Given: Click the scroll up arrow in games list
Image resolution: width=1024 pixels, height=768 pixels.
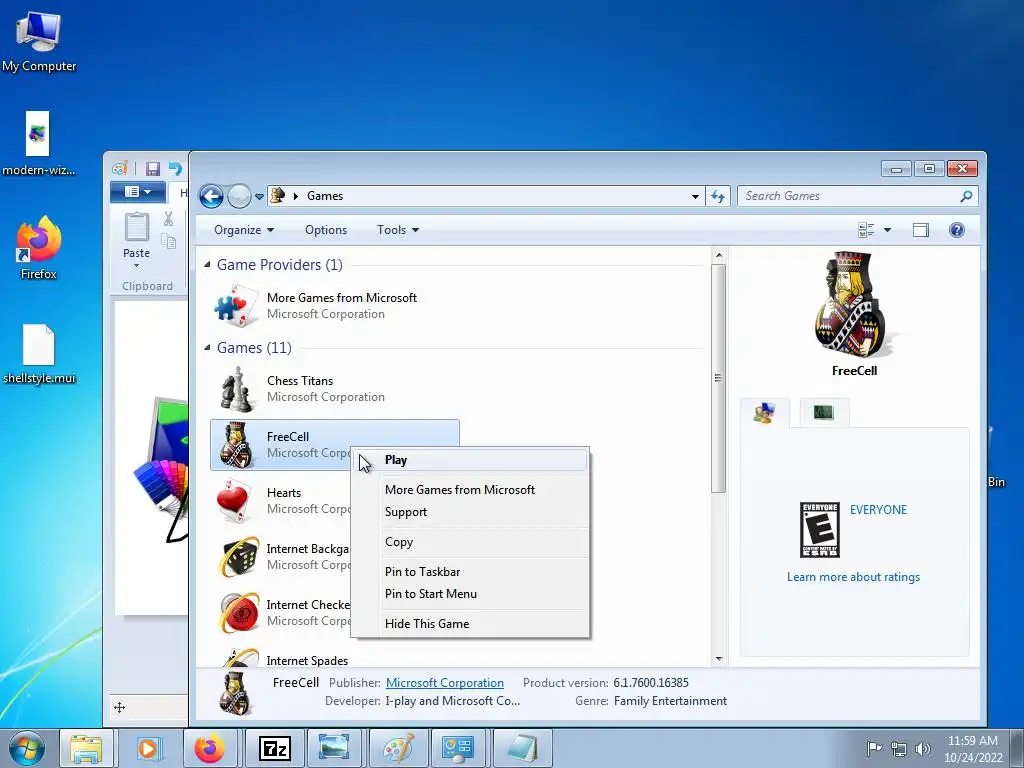Looking at the screenshot, I should pos(718,255).
